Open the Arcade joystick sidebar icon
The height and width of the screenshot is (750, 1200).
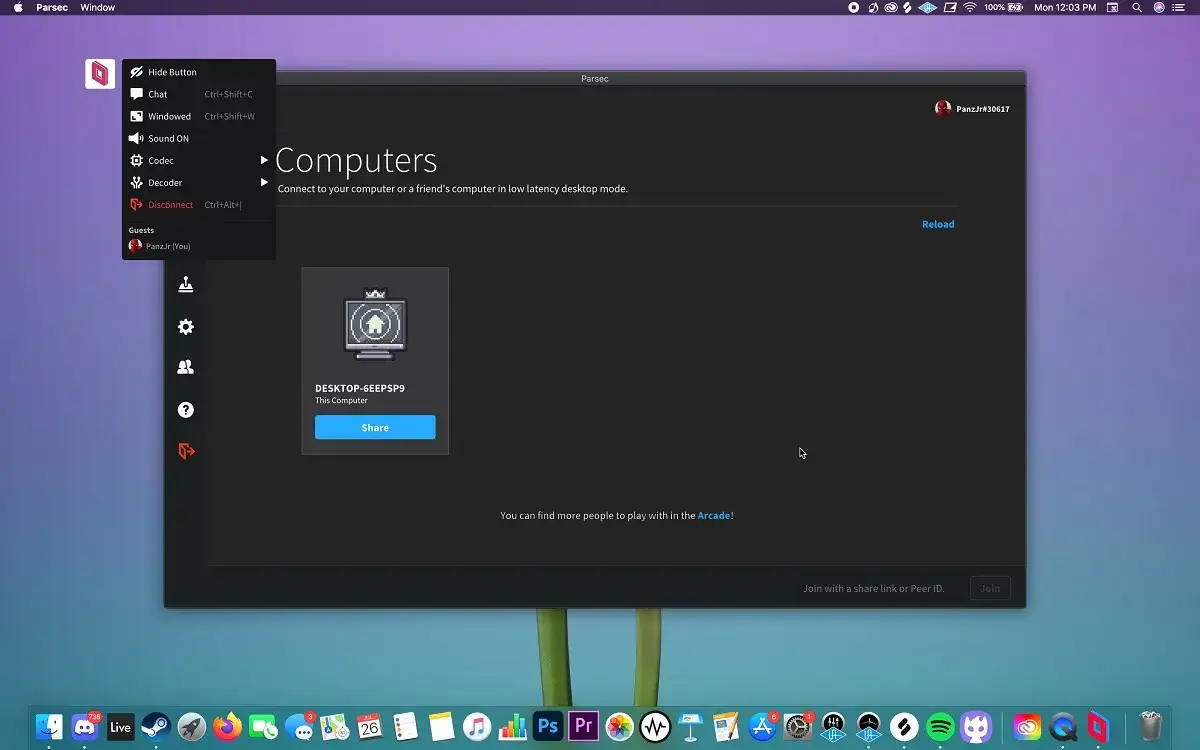pos(186,285)
